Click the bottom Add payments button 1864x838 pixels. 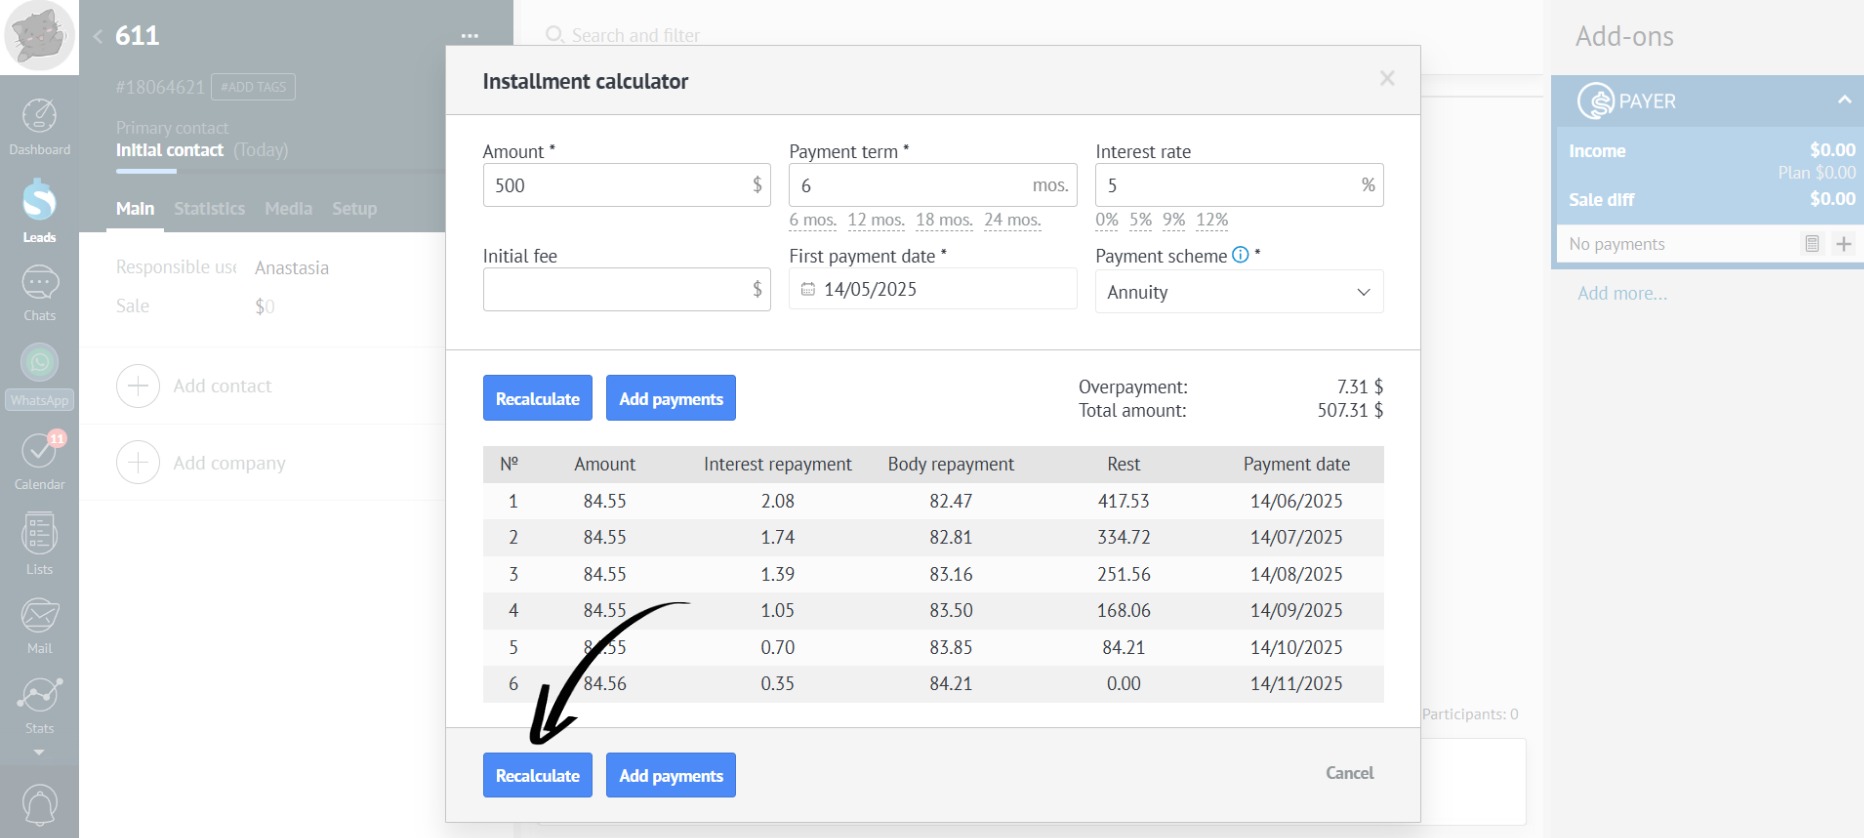tap(670, 775)
